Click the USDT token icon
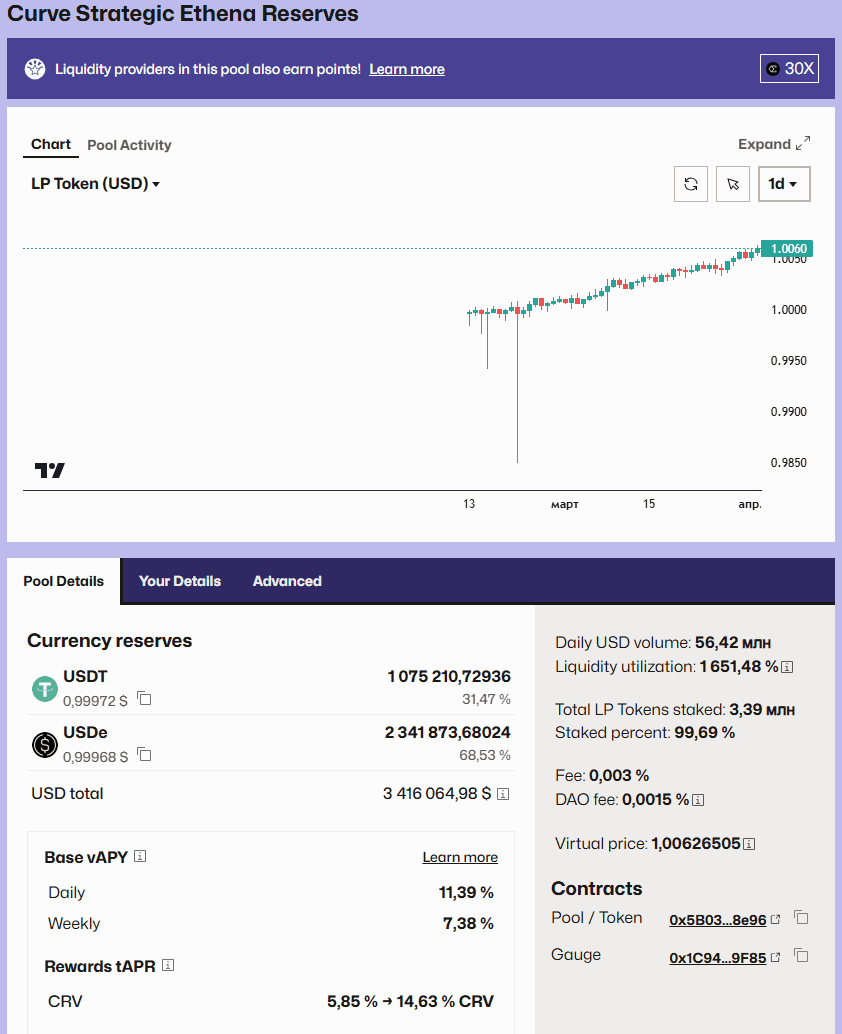 45,689
